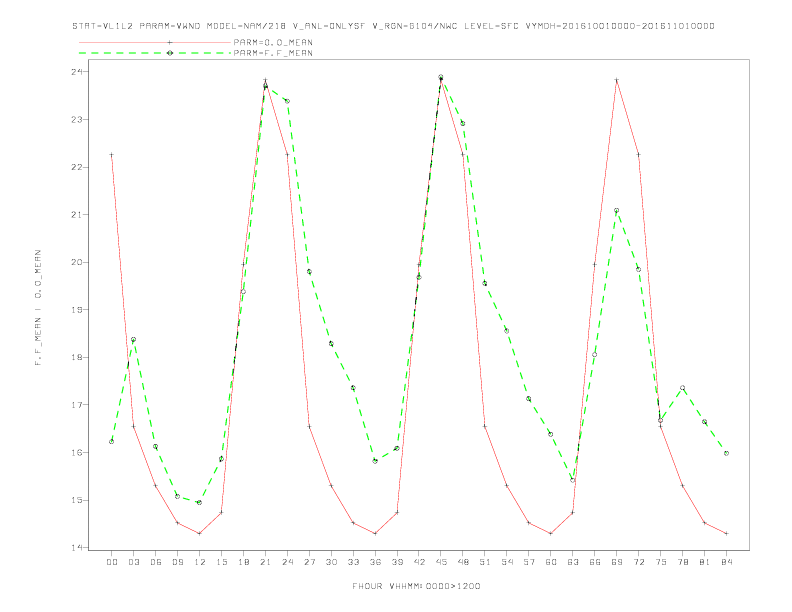
Task: Click the y-axis title F.F_MEAN | O.O_MEAN
Action: (x=38, y=308)
